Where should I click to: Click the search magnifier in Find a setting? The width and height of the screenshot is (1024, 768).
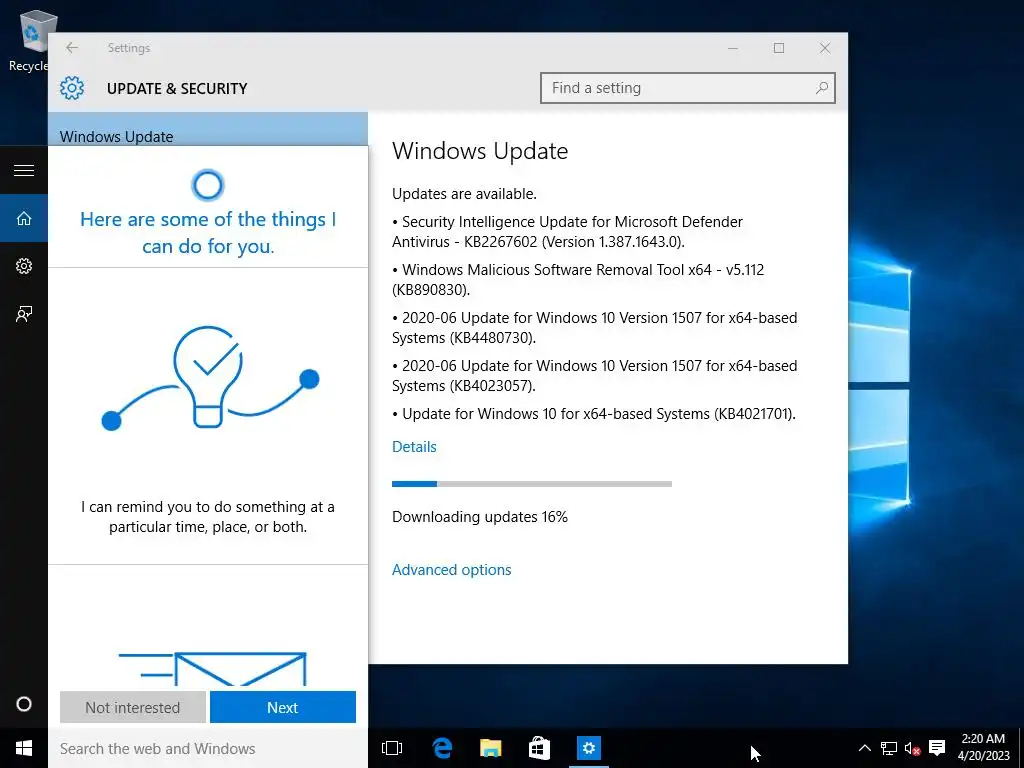[822, 88]
